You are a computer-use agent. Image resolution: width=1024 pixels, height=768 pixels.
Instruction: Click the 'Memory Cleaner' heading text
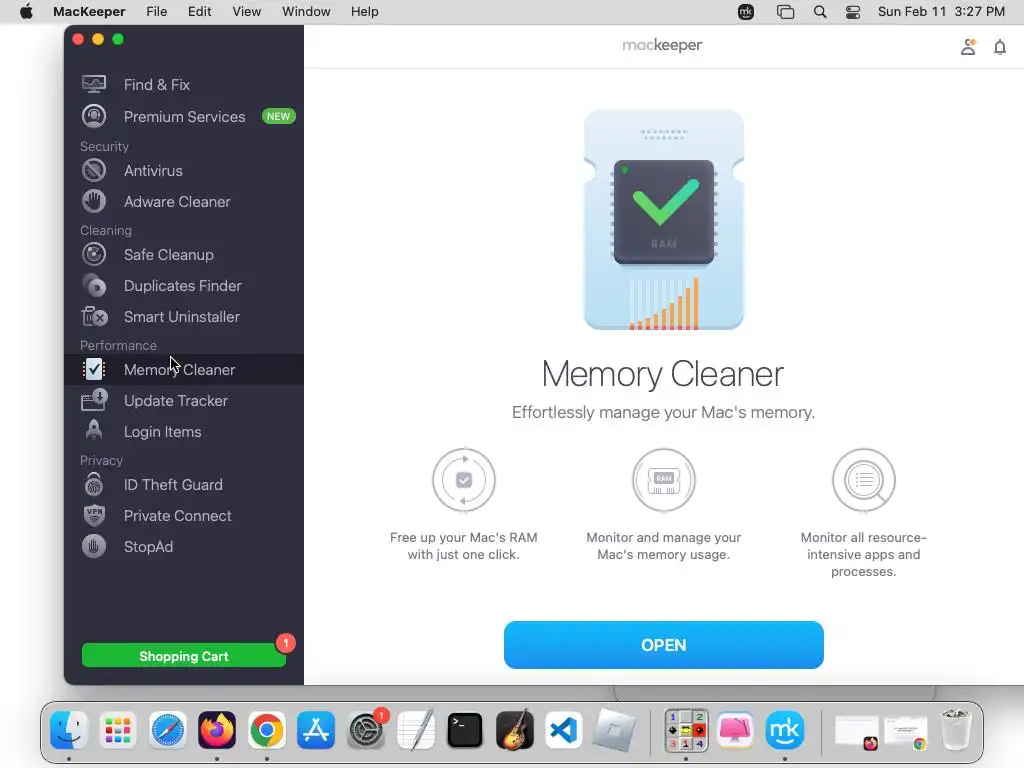662,374
